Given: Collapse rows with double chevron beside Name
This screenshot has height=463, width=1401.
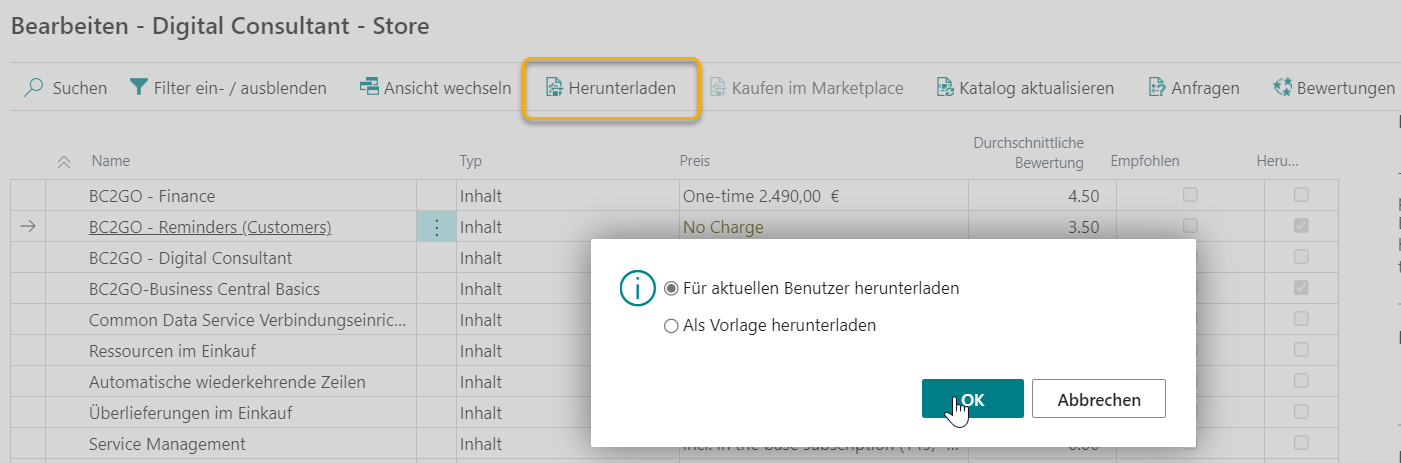Looking at the screenshot, I should point(65,161).
